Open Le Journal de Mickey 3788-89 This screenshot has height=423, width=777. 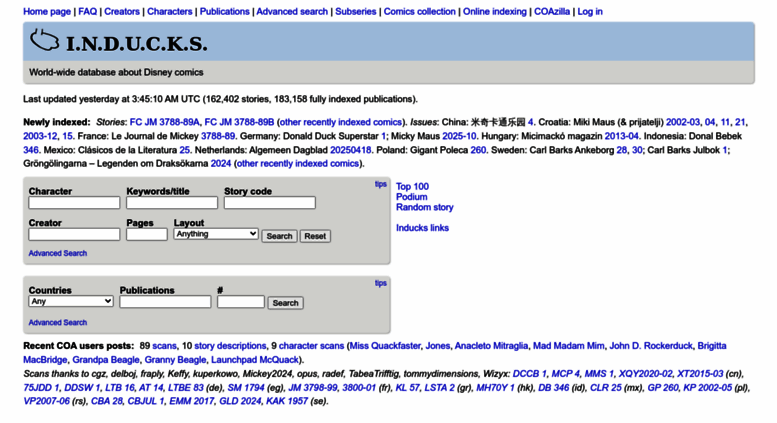[x=218, y=136]
